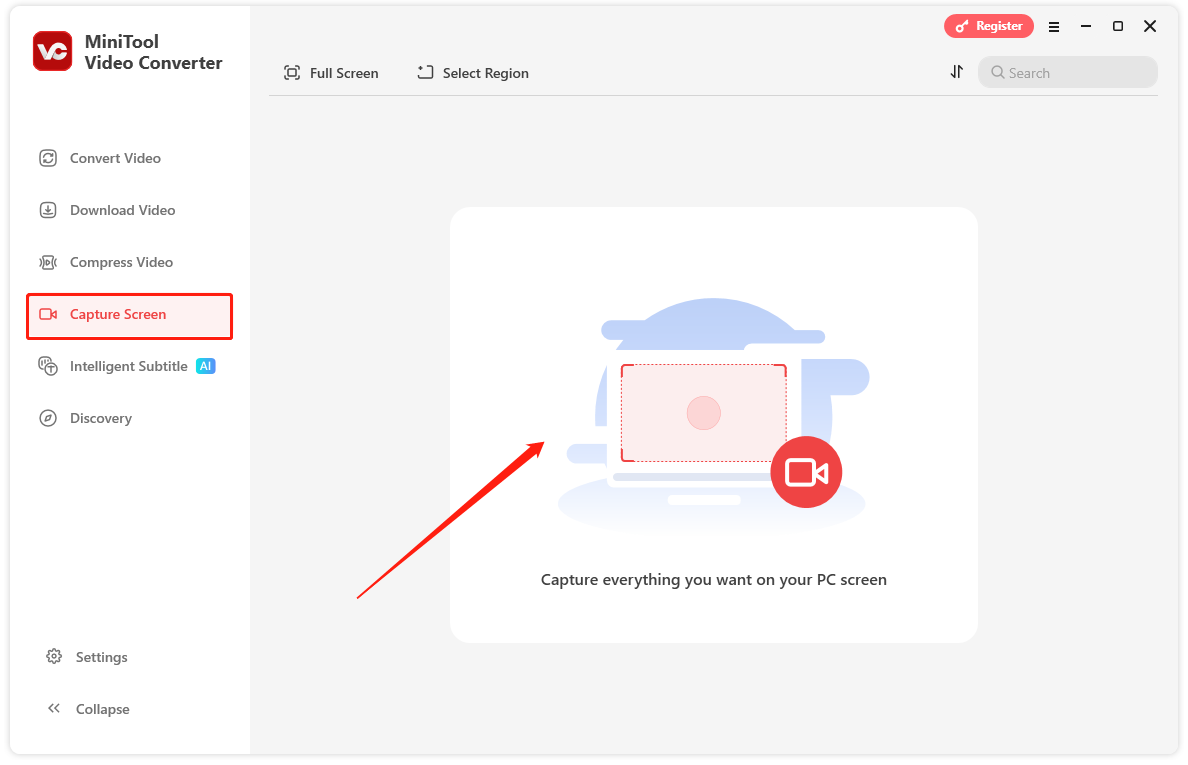Click the Compress Video icon
This screenshot has width=1188, height=765.
pyautogui.click(x=48, y=262)
